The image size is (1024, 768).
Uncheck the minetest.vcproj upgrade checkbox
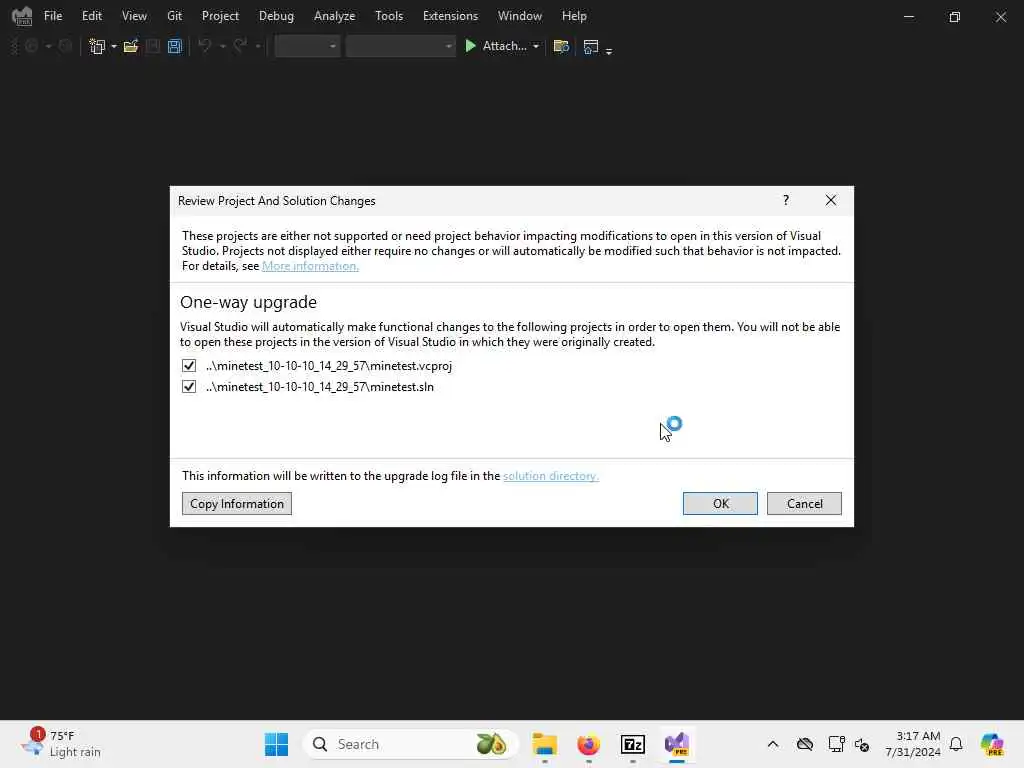(x=189, y=366)
